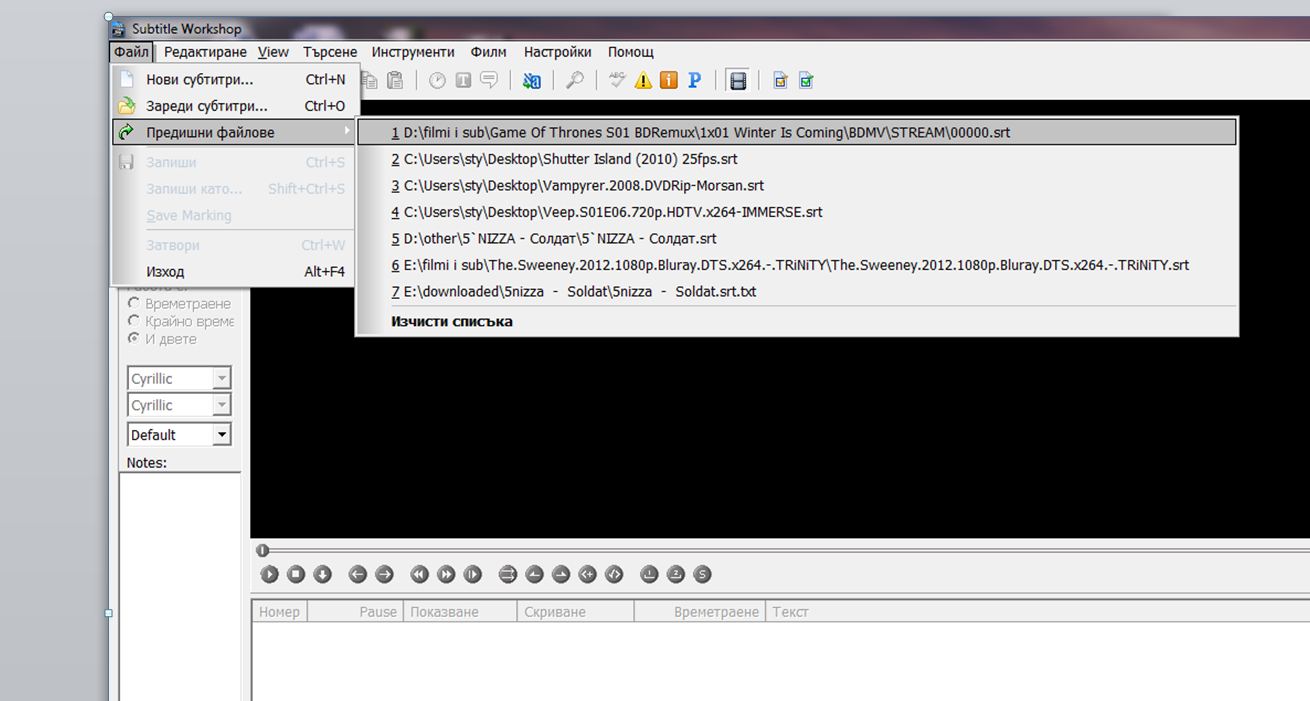This screenshot has height=701, width=1310.
Task: Click Изчисти списъка to clear recent files
Action: coord(452,321)
